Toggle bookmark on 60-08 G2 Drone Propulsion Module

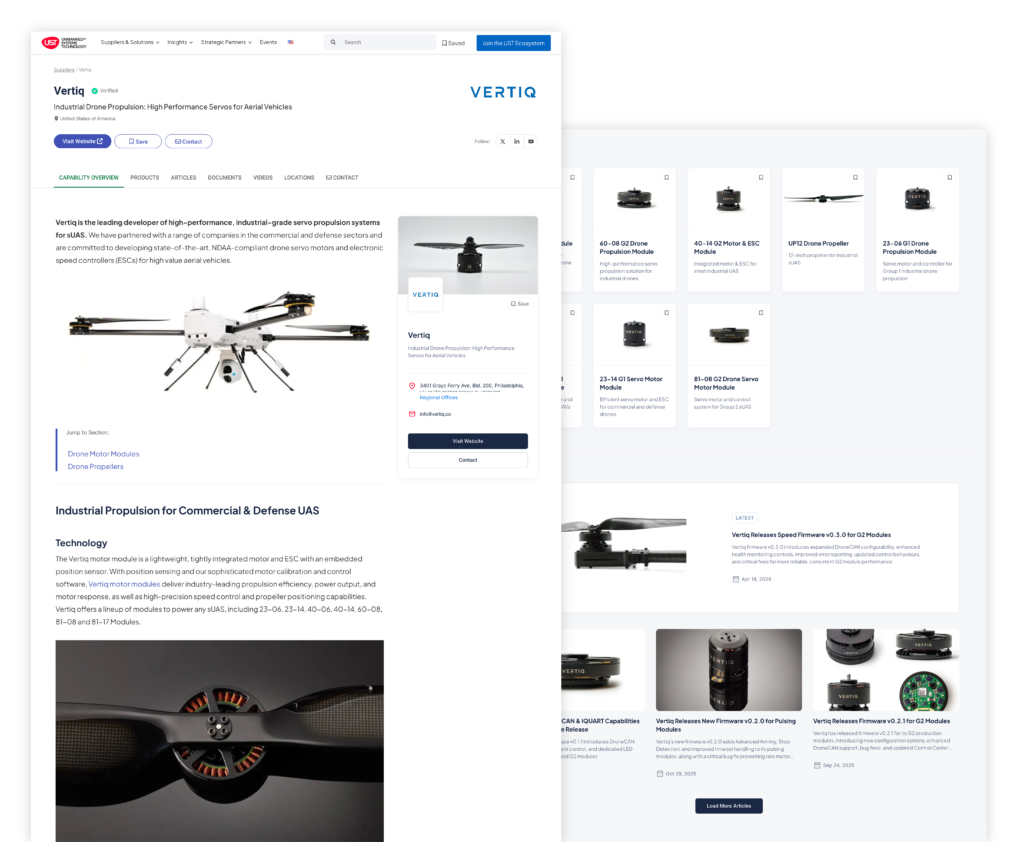(x=667, y=178)
